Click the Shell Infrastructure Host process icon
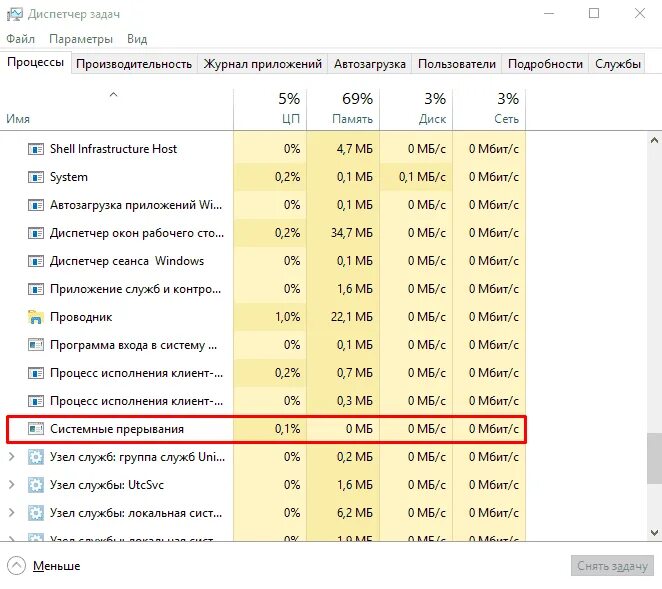662x589 pixels. (x=35, y=149)
